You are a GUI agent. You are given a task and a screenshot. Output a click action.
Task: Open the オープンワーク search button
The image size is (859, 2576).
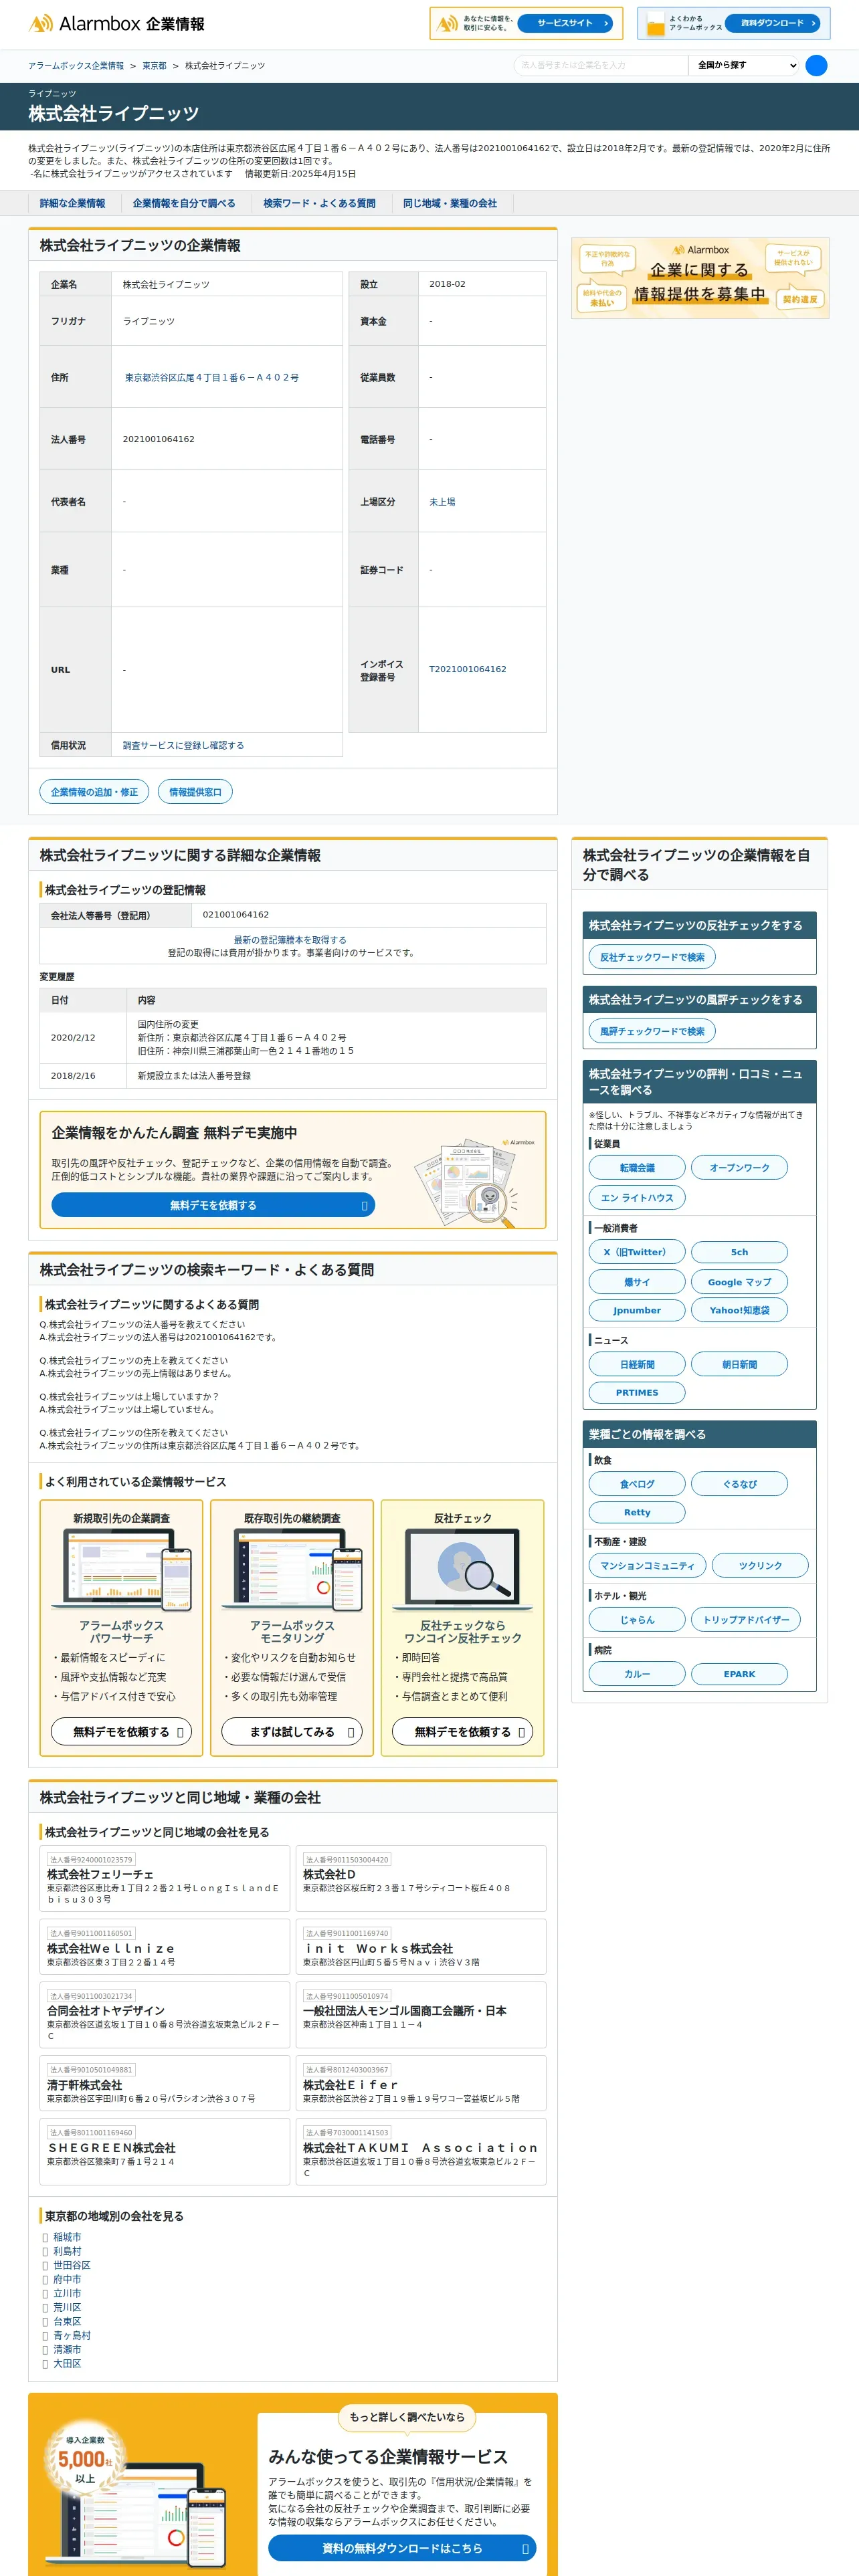click(x=740, y=1167)
